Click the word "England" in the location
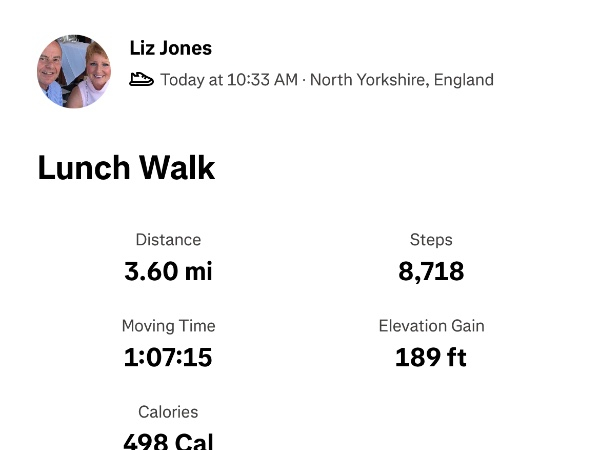600x450 pixels. 463,80
